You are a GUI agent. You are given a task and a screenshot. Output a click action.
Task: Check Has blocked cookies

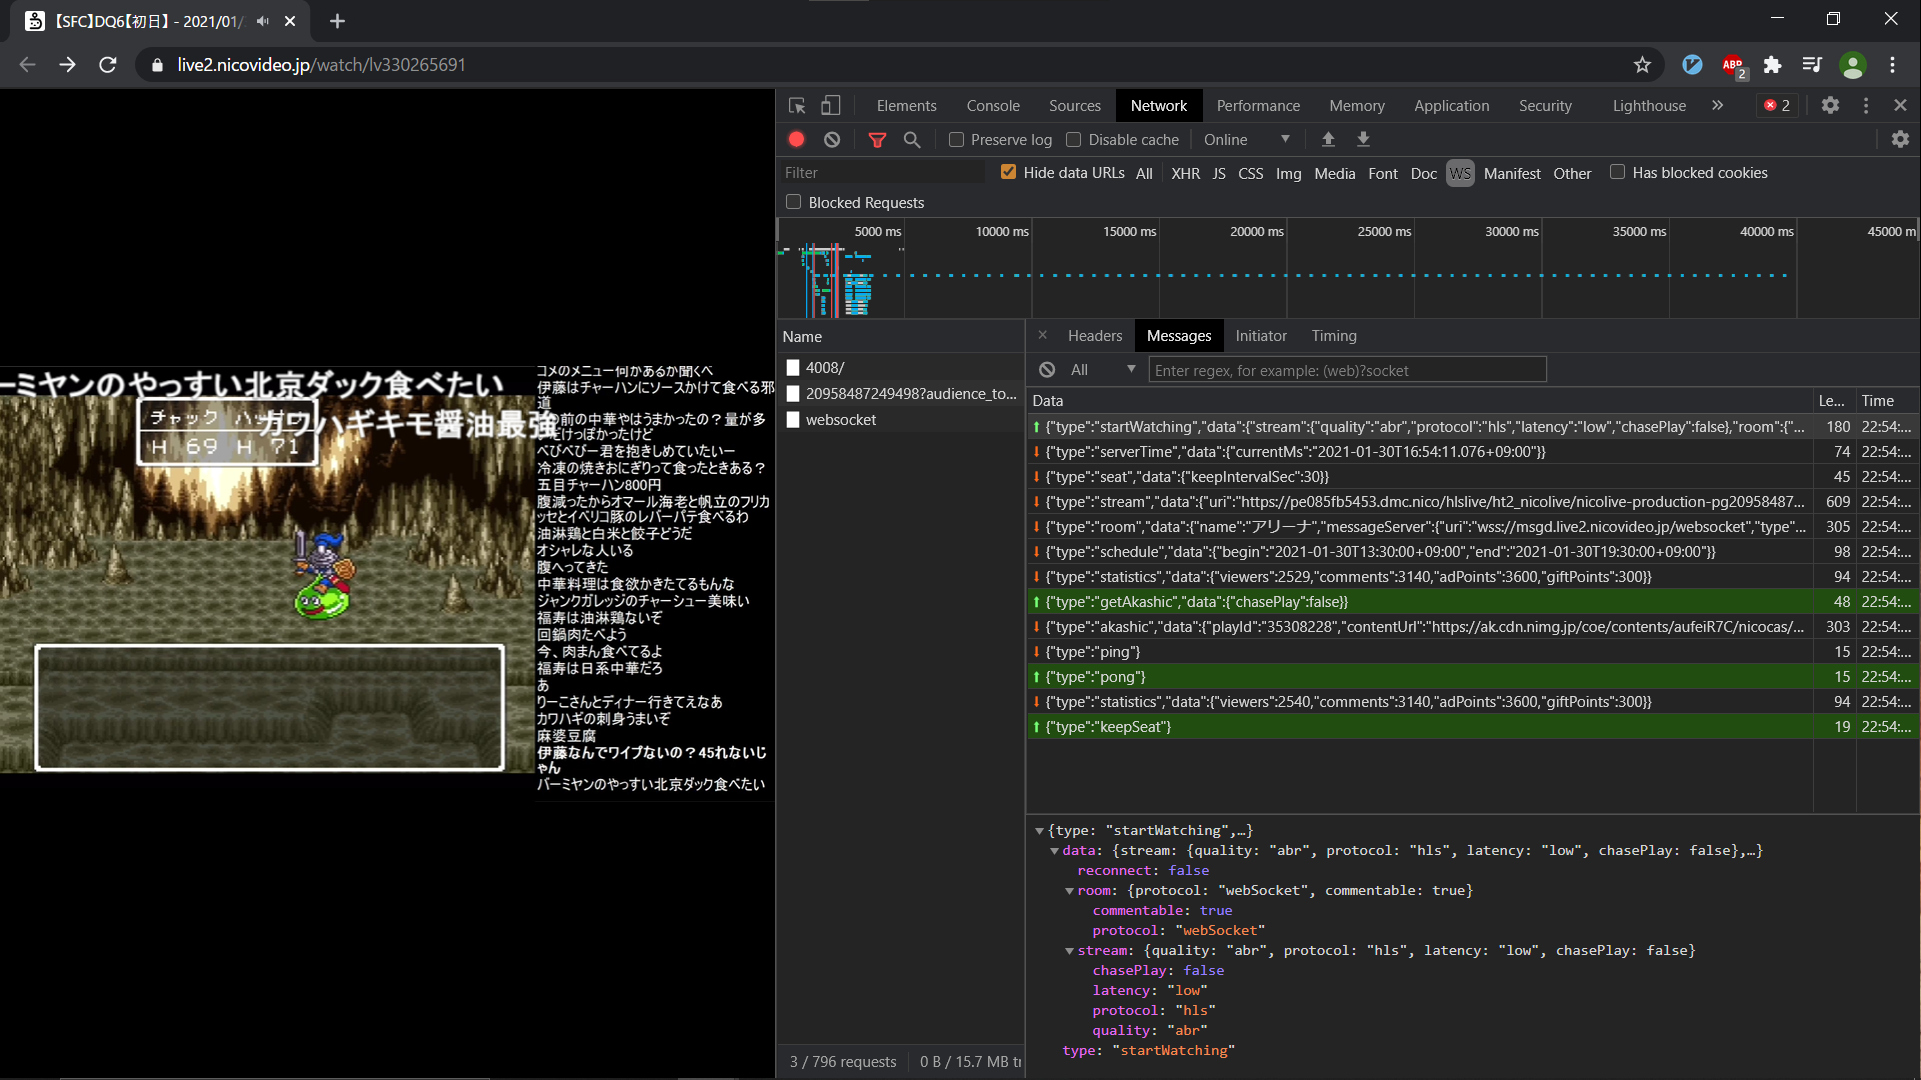[1617, 172]
